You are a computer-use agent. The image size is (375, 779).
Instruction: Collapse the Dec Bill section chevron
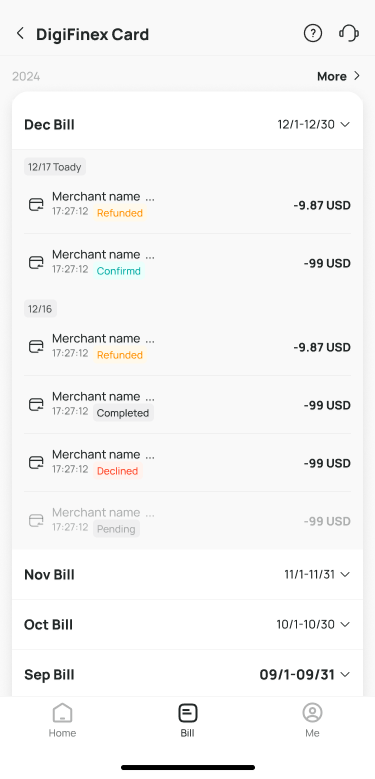pyautogui.click(x=345, y=124)
